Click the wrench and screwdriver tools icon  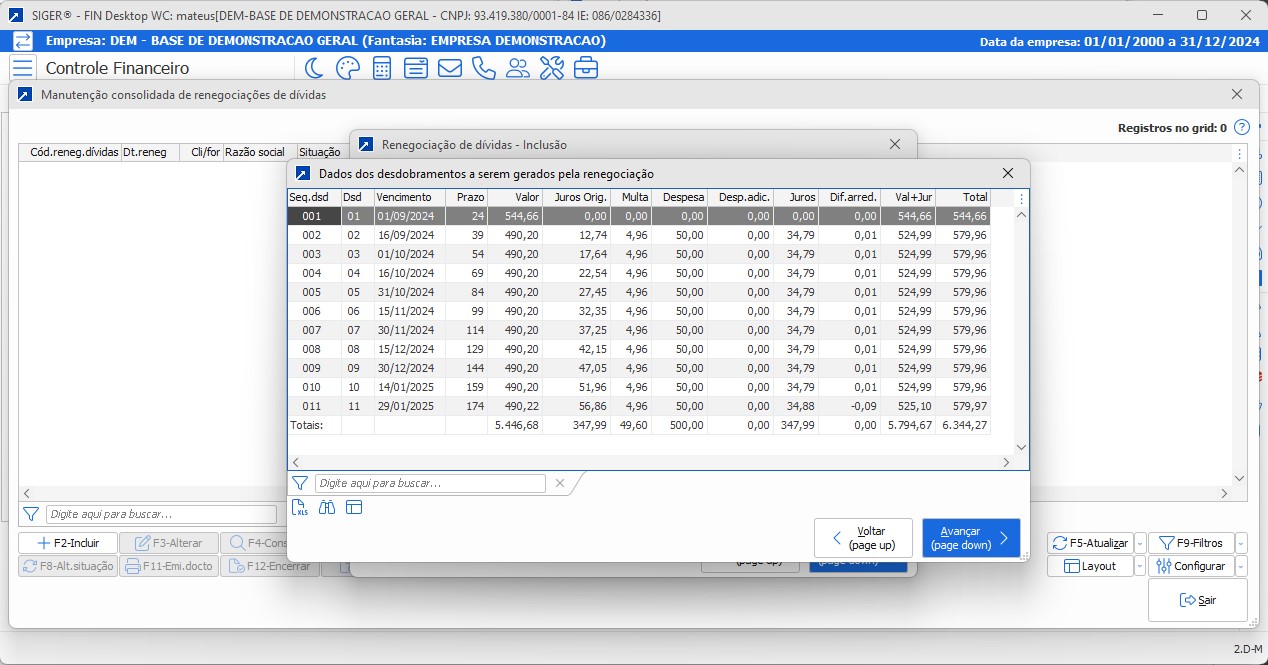[552, 68]
